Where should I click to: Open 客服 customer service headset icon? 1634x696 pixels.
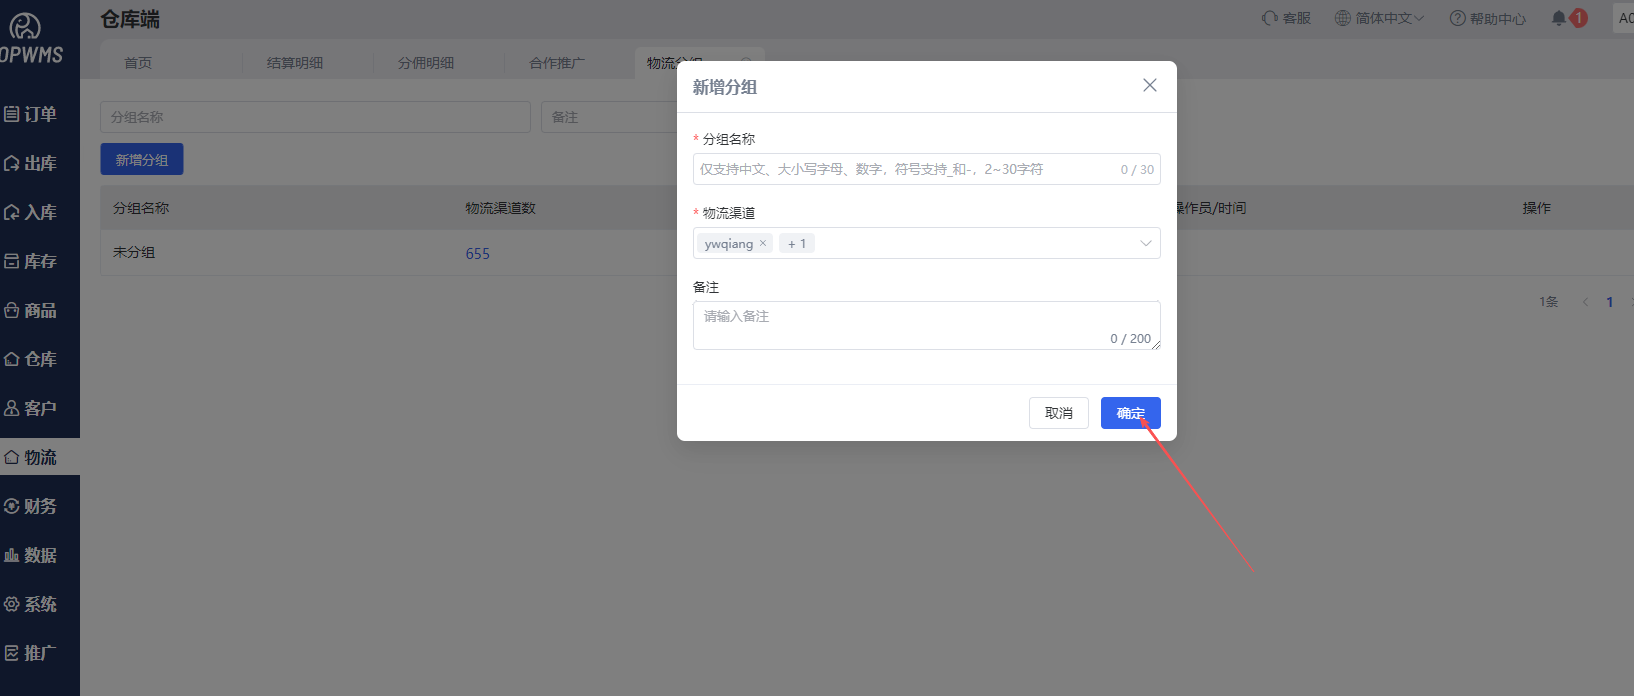1270,18
